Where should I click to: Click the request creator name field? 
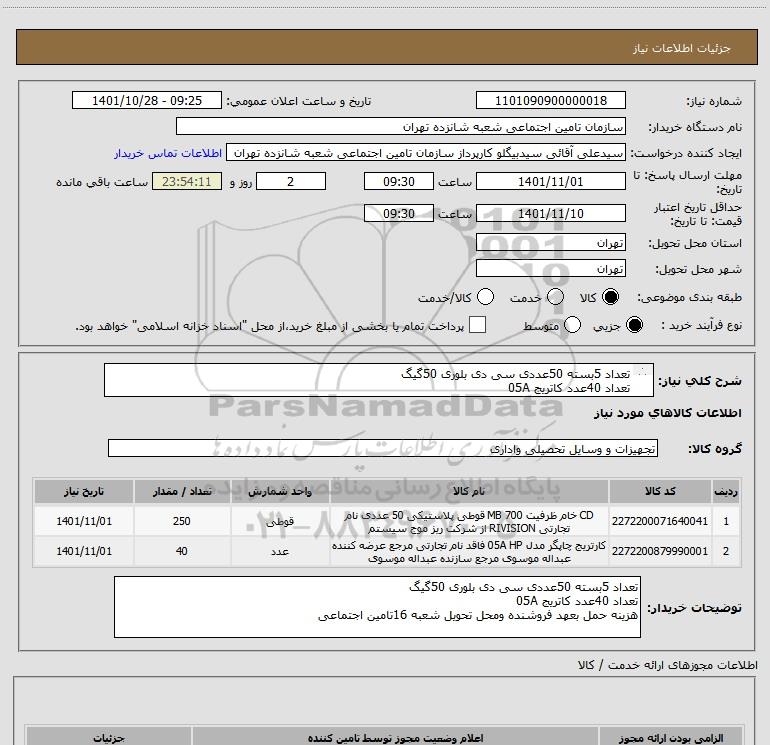[426, 153]
